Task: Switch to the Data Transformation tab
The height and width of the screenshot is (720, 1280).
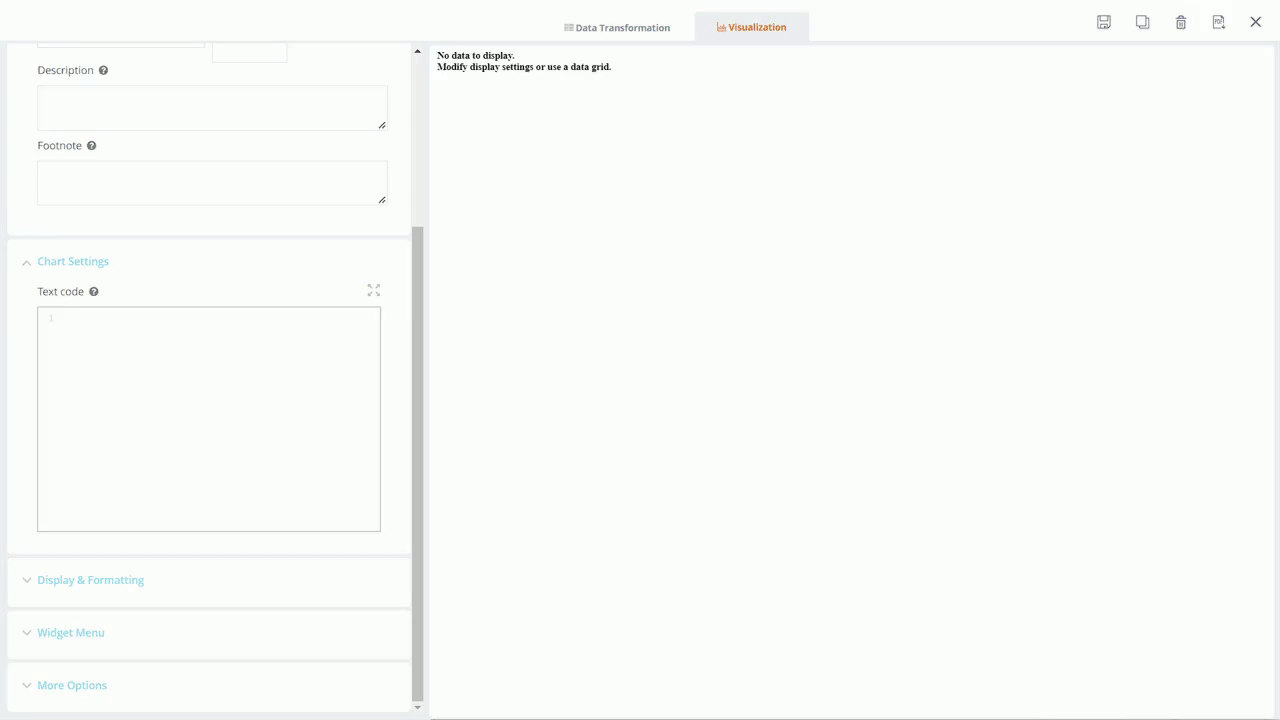Action: [x=617, y=27]
